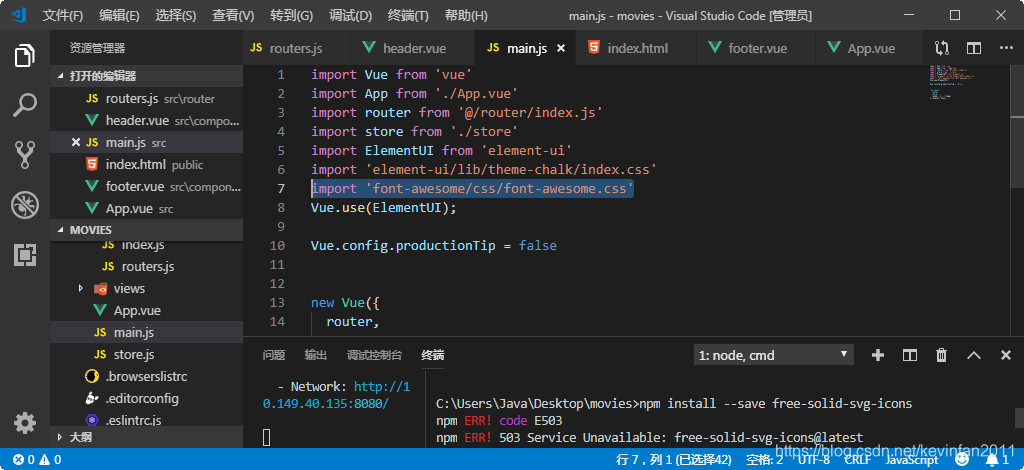Maximize the panel with the up chevron
The image size is (1024, 470).
click(x=974, y=355)
